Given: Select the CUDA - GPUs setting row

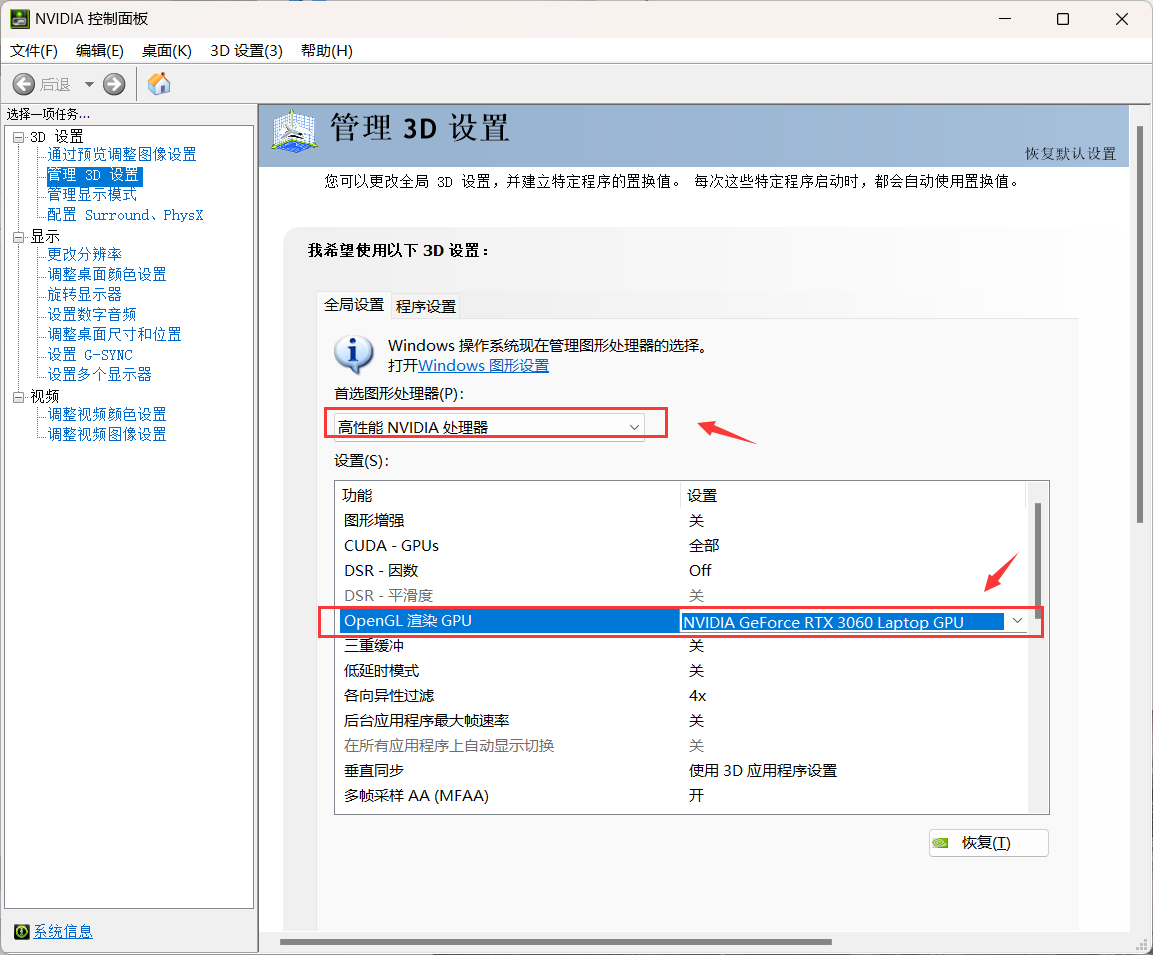Looking at the screenshot, I should coord(684,546).
